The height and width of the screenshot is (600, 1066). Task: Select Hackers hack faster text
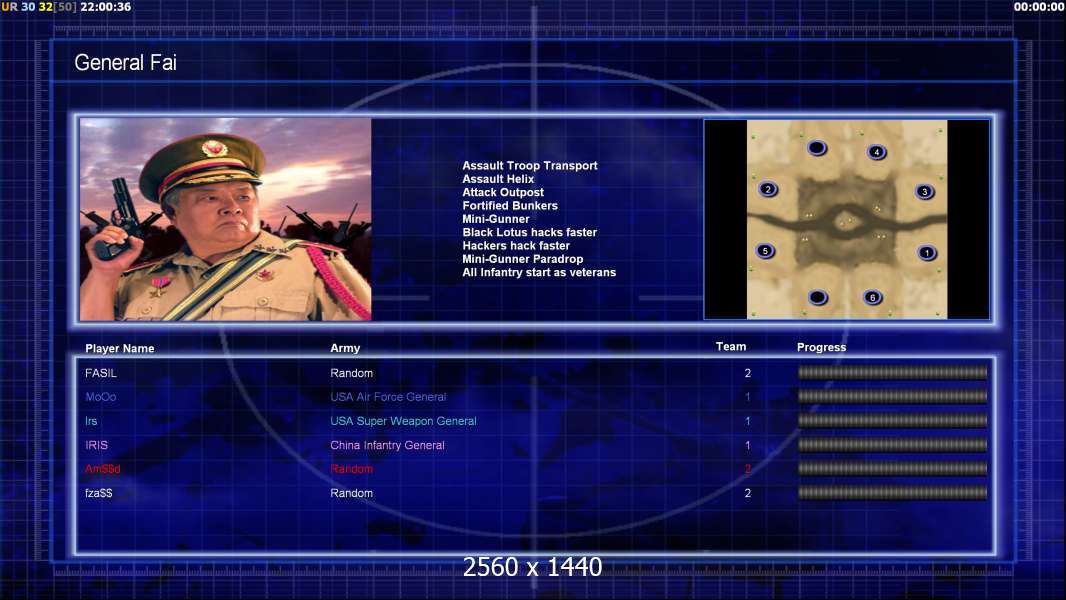pyautogui.click(x=516, y=245)
